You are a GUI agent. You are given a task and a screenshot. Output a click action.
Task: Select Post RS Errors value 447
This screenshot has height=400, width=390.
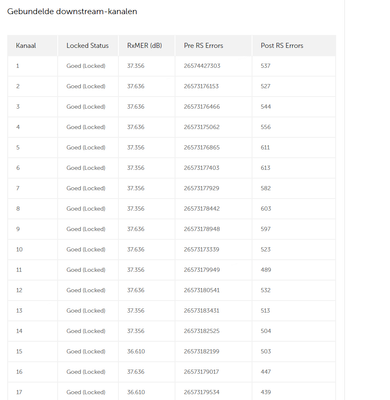pyautogui.click(x=266, y=372)
